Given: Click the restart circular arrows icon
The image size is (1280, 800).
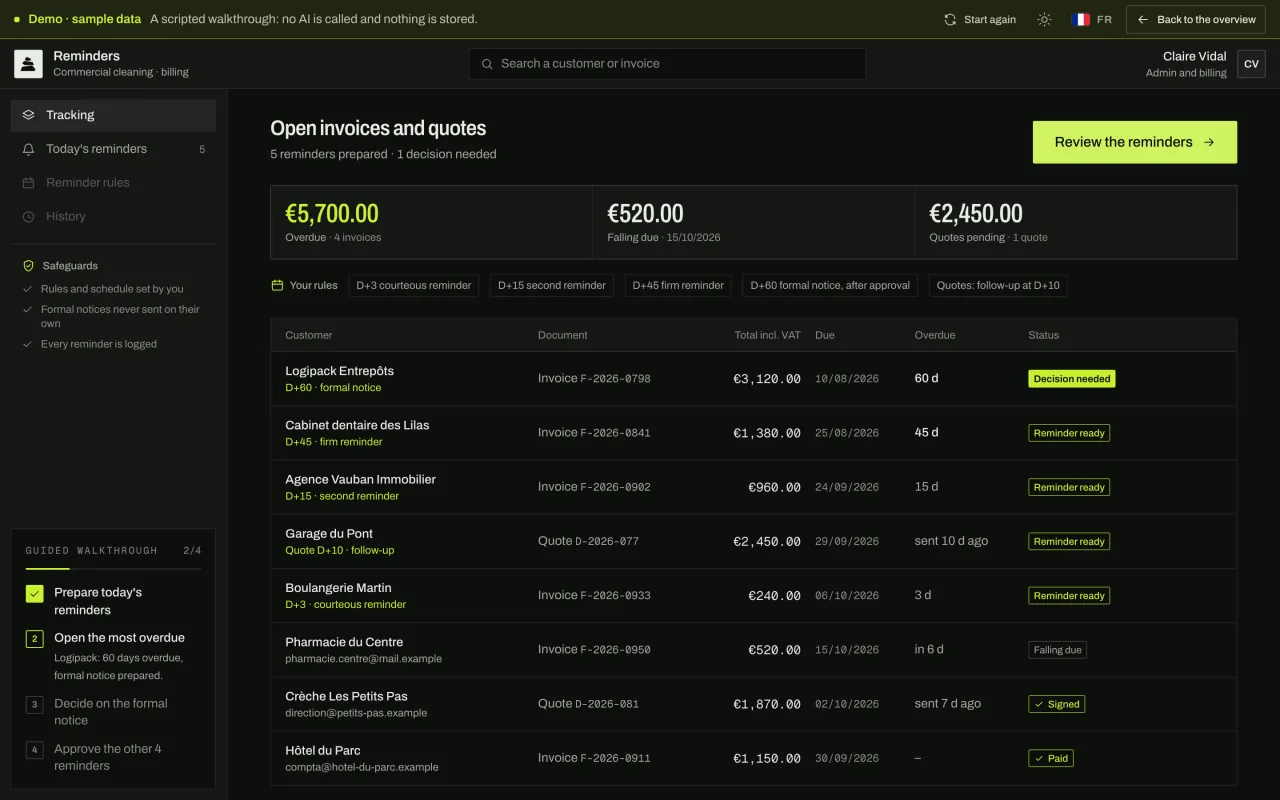Looking at the screenshot, I should (950, 20).
